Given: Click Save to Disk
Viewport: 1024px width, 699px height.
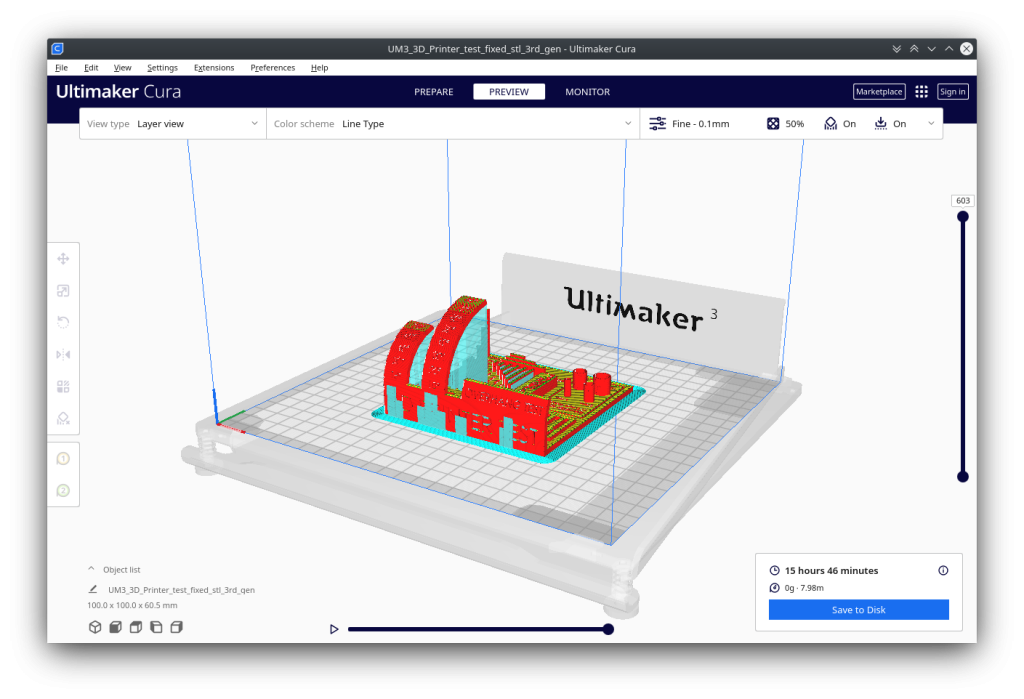Looking at the screenshot, I should coord(859,610).
